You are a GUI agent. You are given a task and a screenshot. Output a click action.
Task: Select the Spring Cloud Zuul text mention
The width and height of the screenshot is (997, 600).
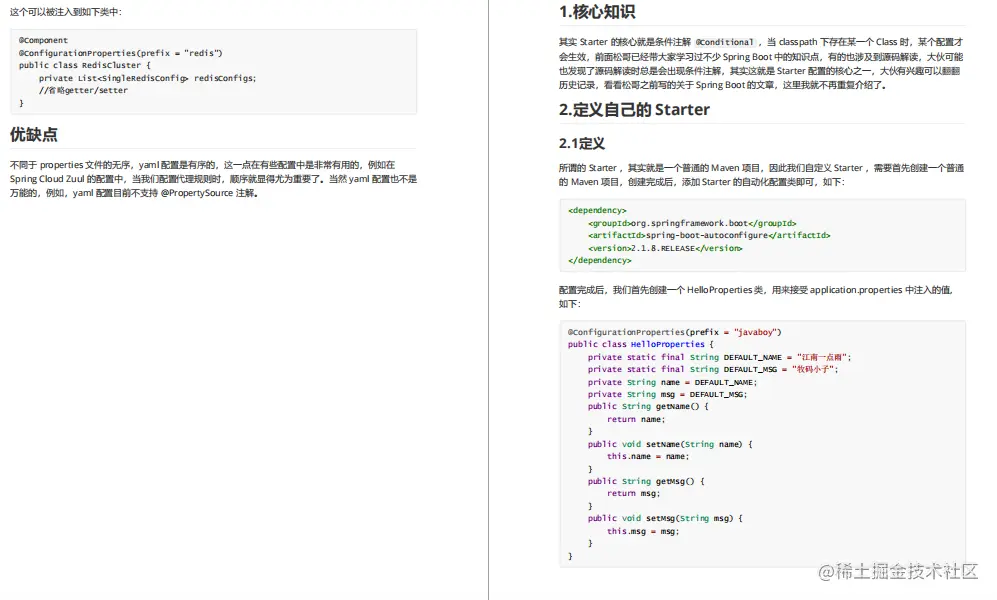click(45, 179)
